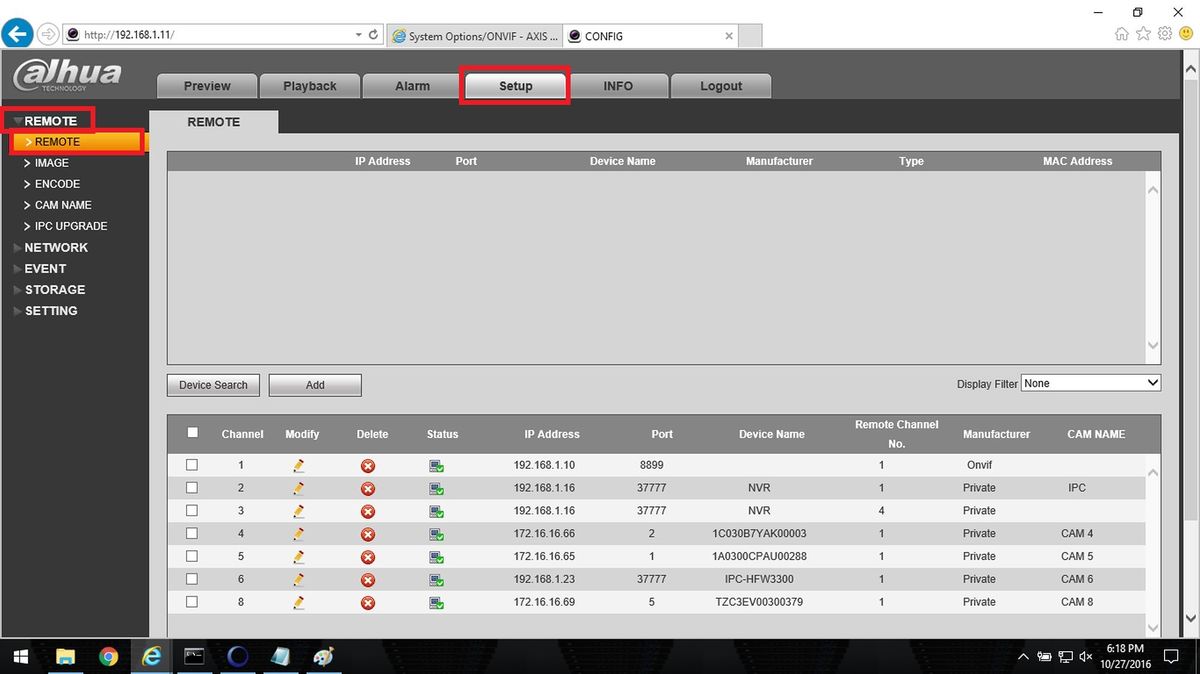This screenshot has width=1200, height=674.
Task: Select the checkbox for channel 5
Action: pyautogui.click(x=192, y=556)
